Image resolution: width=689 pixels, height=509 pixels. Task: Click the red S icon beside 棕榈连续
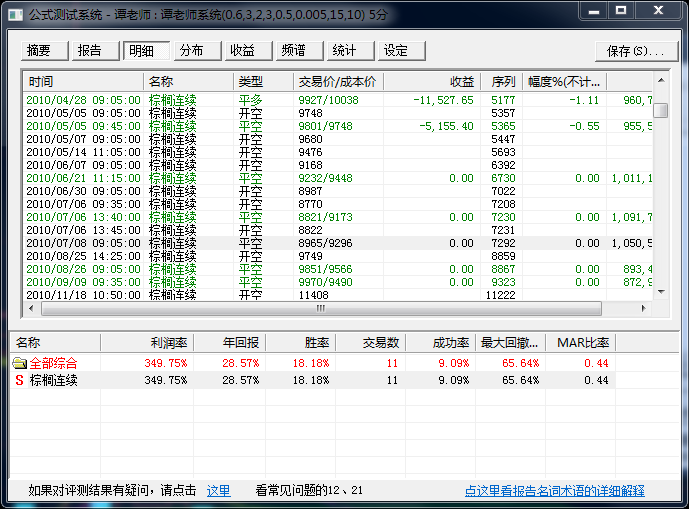click(x=20, y=381)
